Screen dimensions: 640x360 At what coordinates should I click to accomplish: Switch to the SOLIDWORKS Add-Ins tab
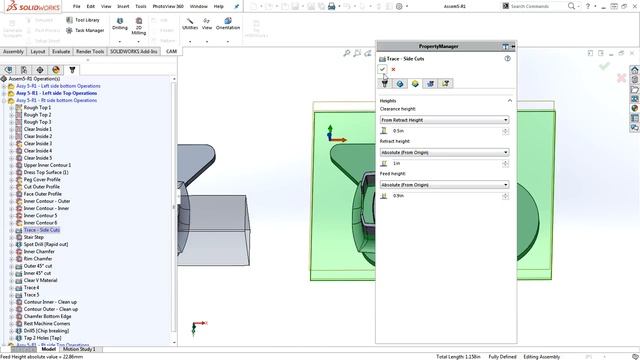coord(133,51)
